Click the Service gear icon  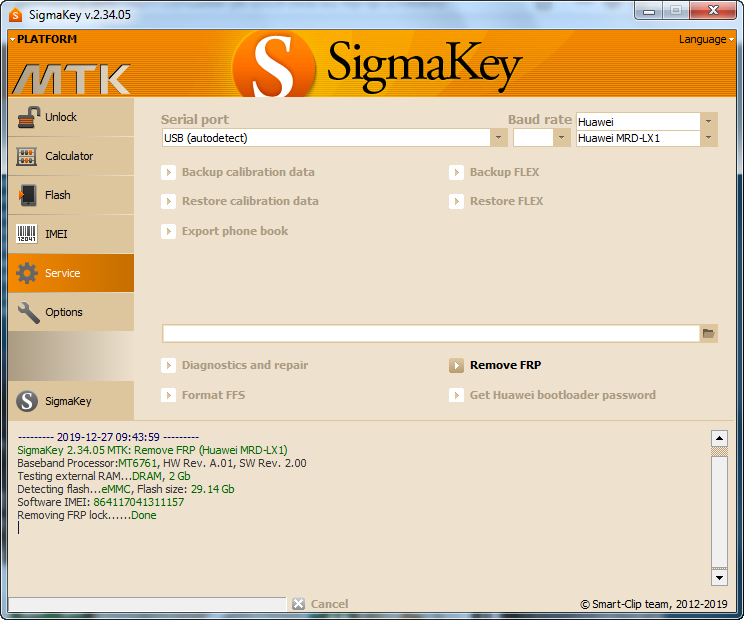tap(27, 273)
